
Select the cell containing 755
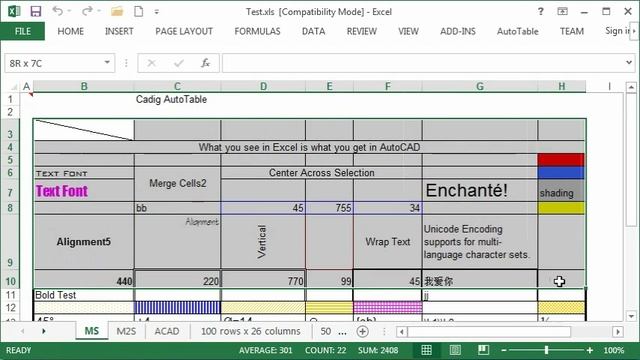[329, 208]
